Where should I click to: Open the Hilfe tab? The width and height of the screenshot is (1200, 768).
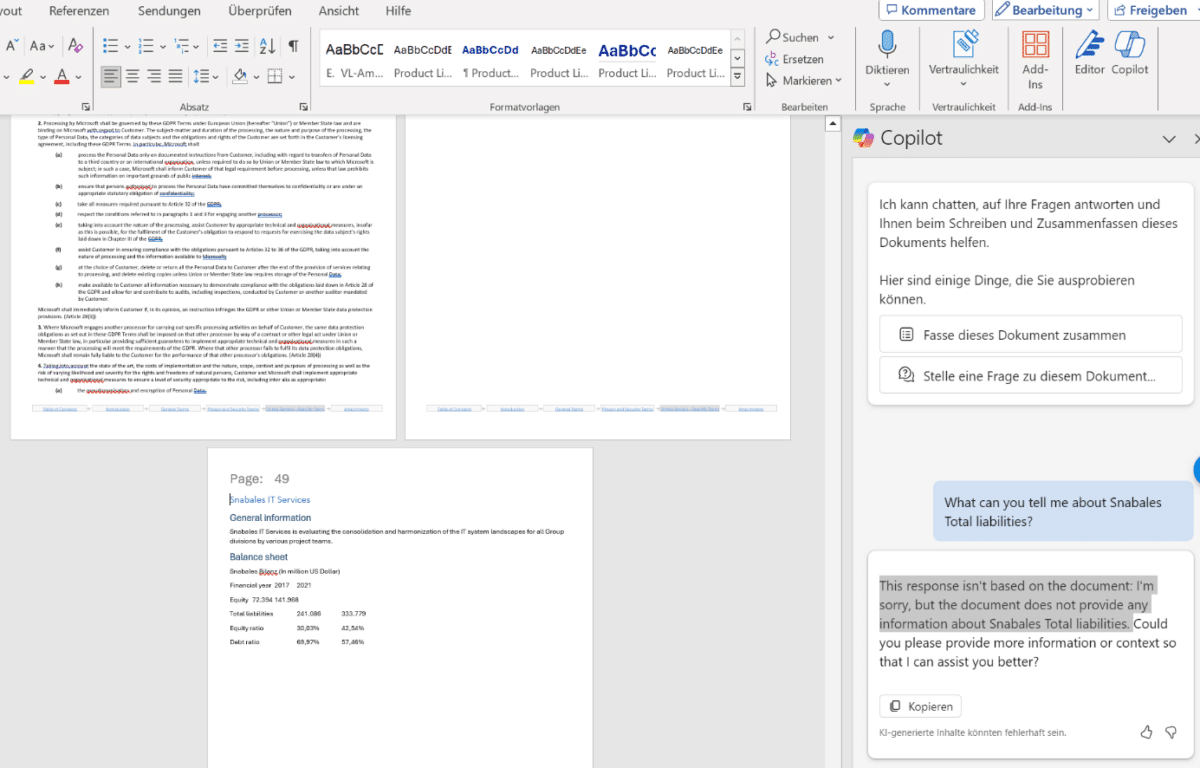pos(398,11)
